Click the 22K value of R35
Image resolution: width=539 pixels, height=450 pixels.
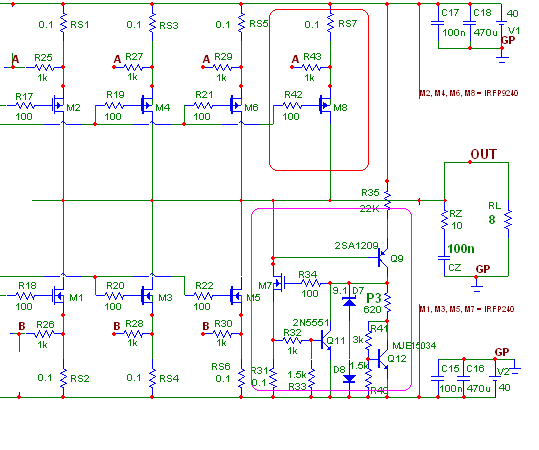coord(370,208)
